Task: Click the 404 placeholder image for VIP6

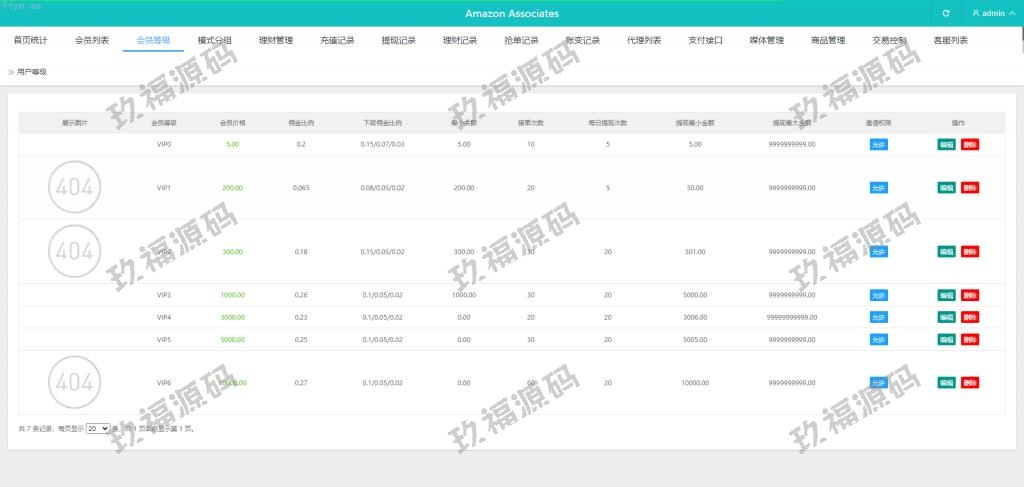Action: click(x=75, y=382)
